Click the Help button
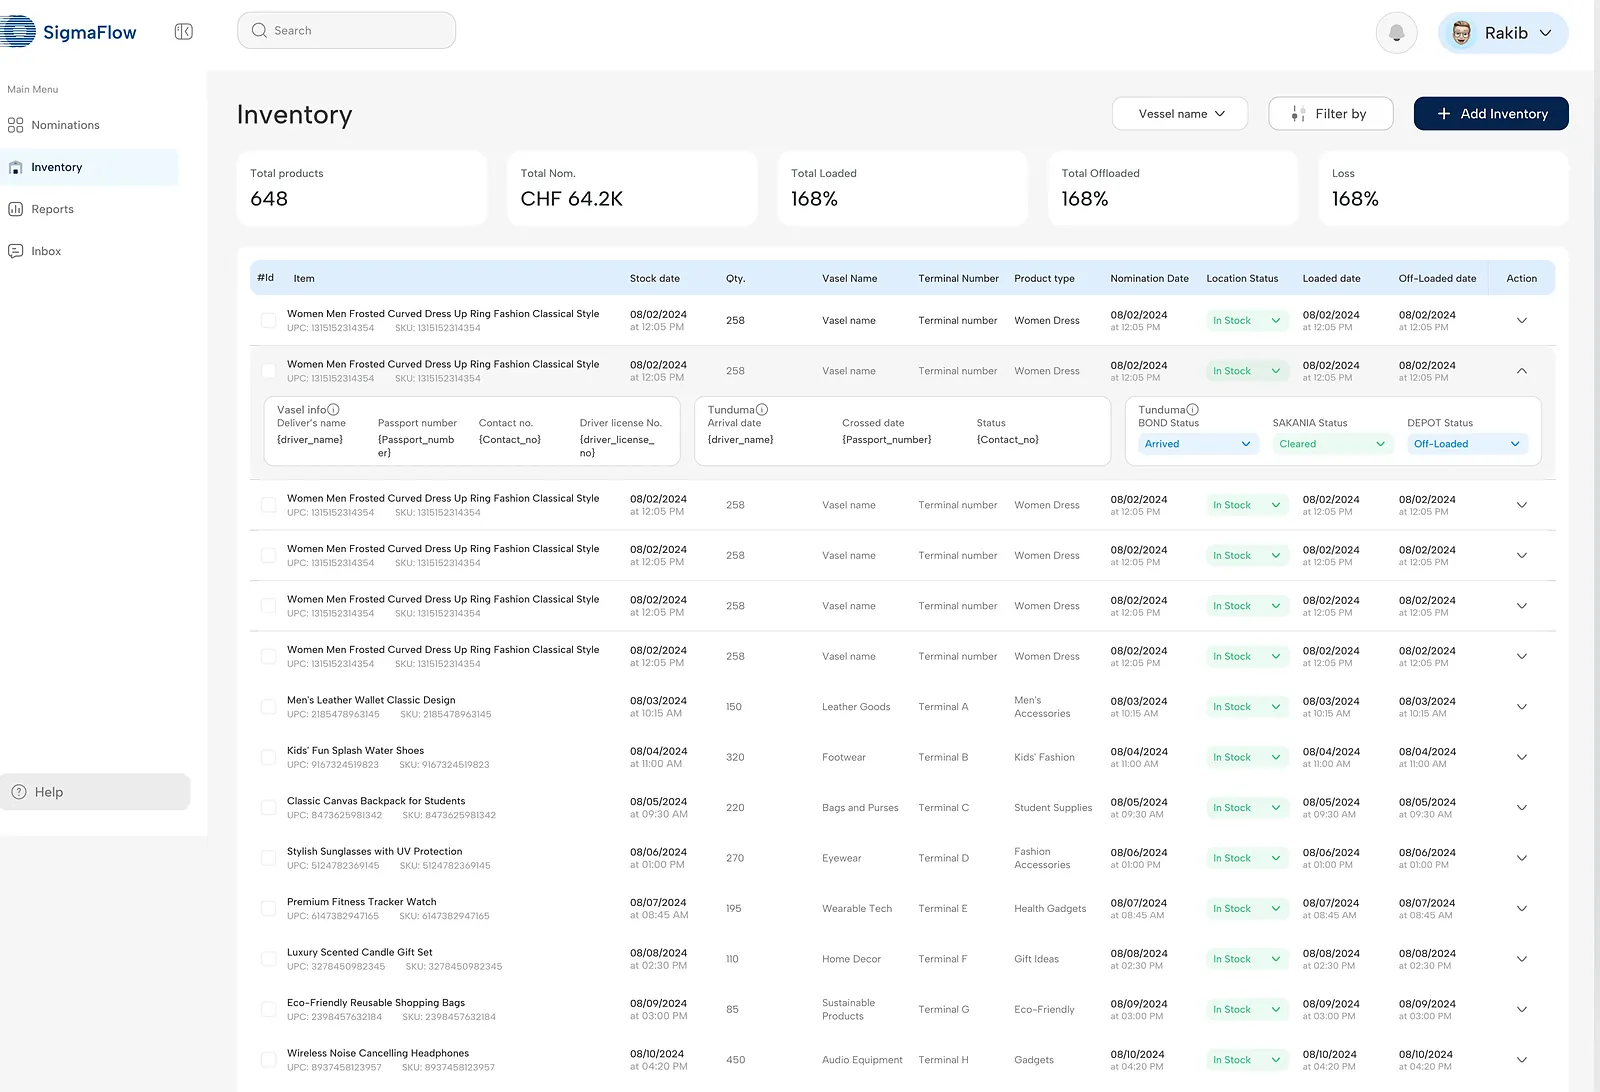Screen dimensions: 1600x1092 [x=95, y=792]
